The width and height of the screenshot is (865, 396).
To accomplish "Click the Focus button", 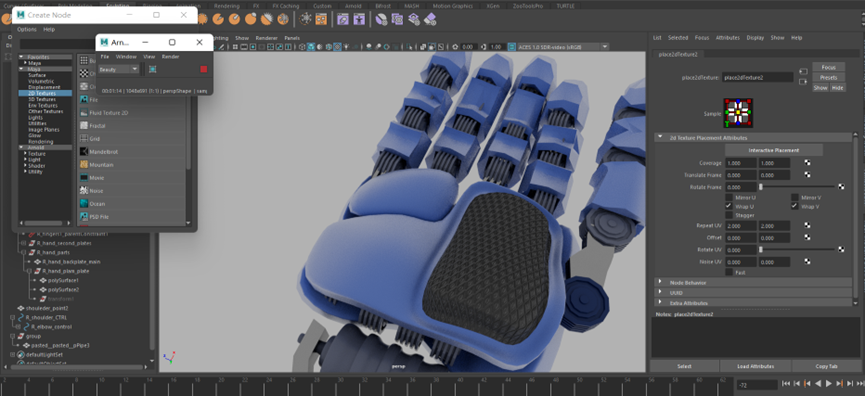I will [829, 67].
